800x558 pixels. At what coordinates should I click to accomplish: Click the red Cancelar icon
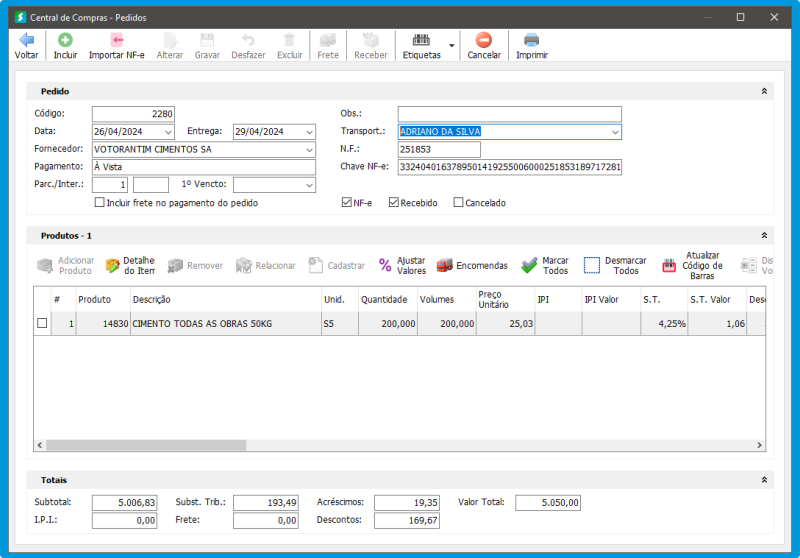click(x=484, y=40)
